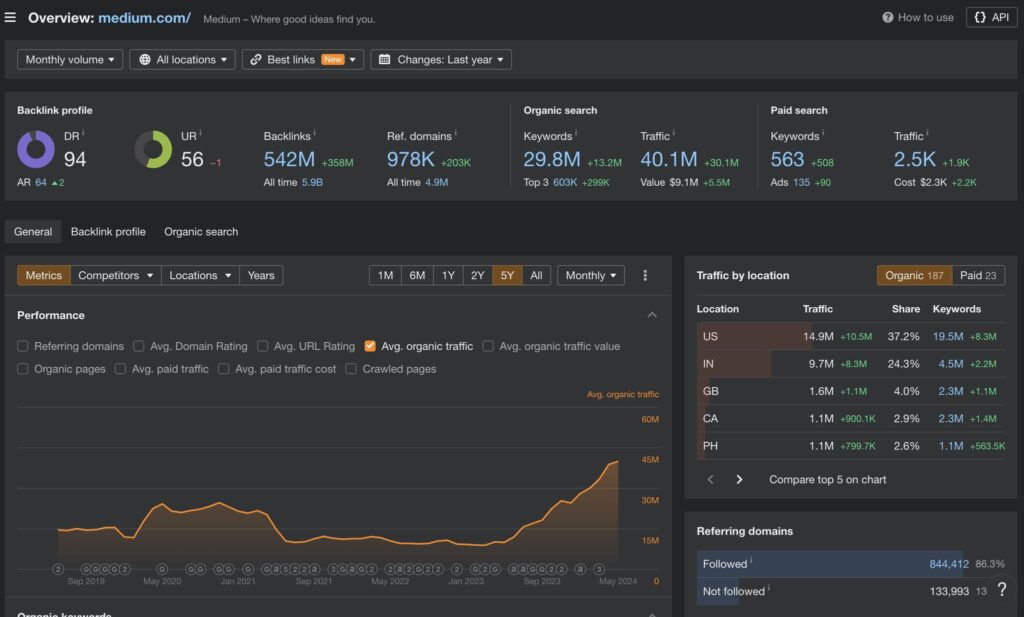Click the IN row traffic bar
The image size is (1024, 617).
pyautogui.click(x=734, y=364)
